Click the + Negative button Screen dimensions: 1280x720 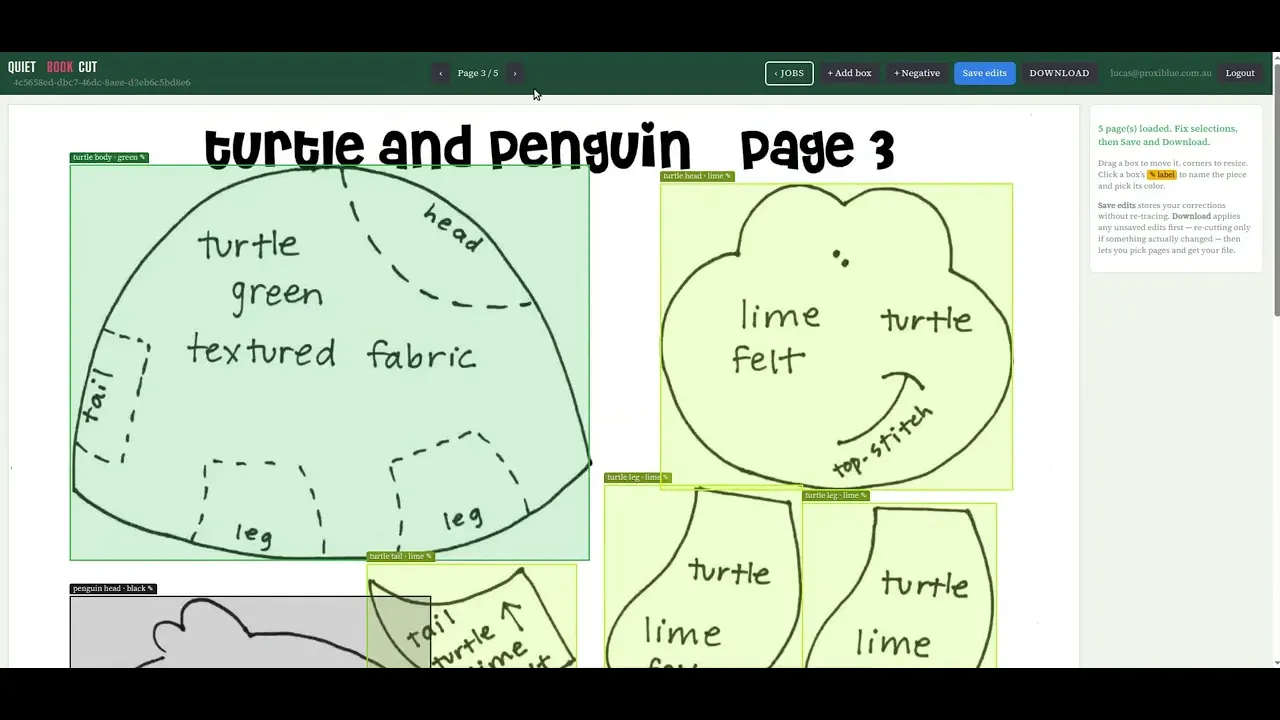coord(917,73)
